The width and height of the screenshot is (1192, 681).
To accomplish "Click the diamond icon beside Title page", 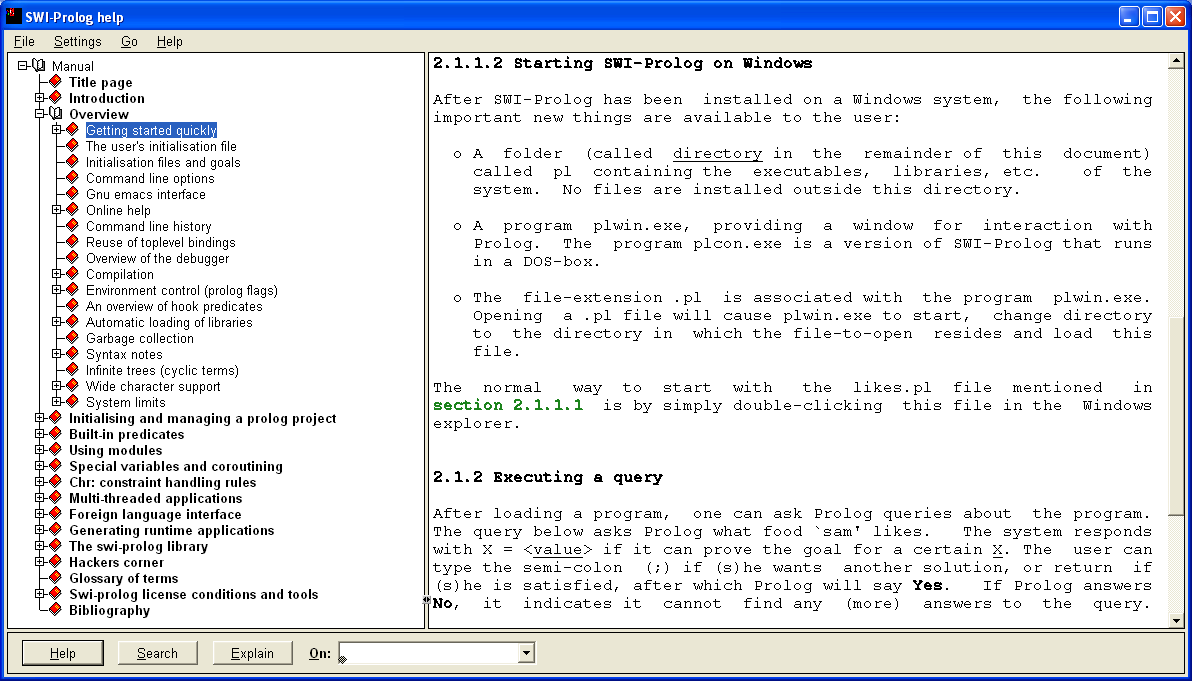I will coord(55,81).
